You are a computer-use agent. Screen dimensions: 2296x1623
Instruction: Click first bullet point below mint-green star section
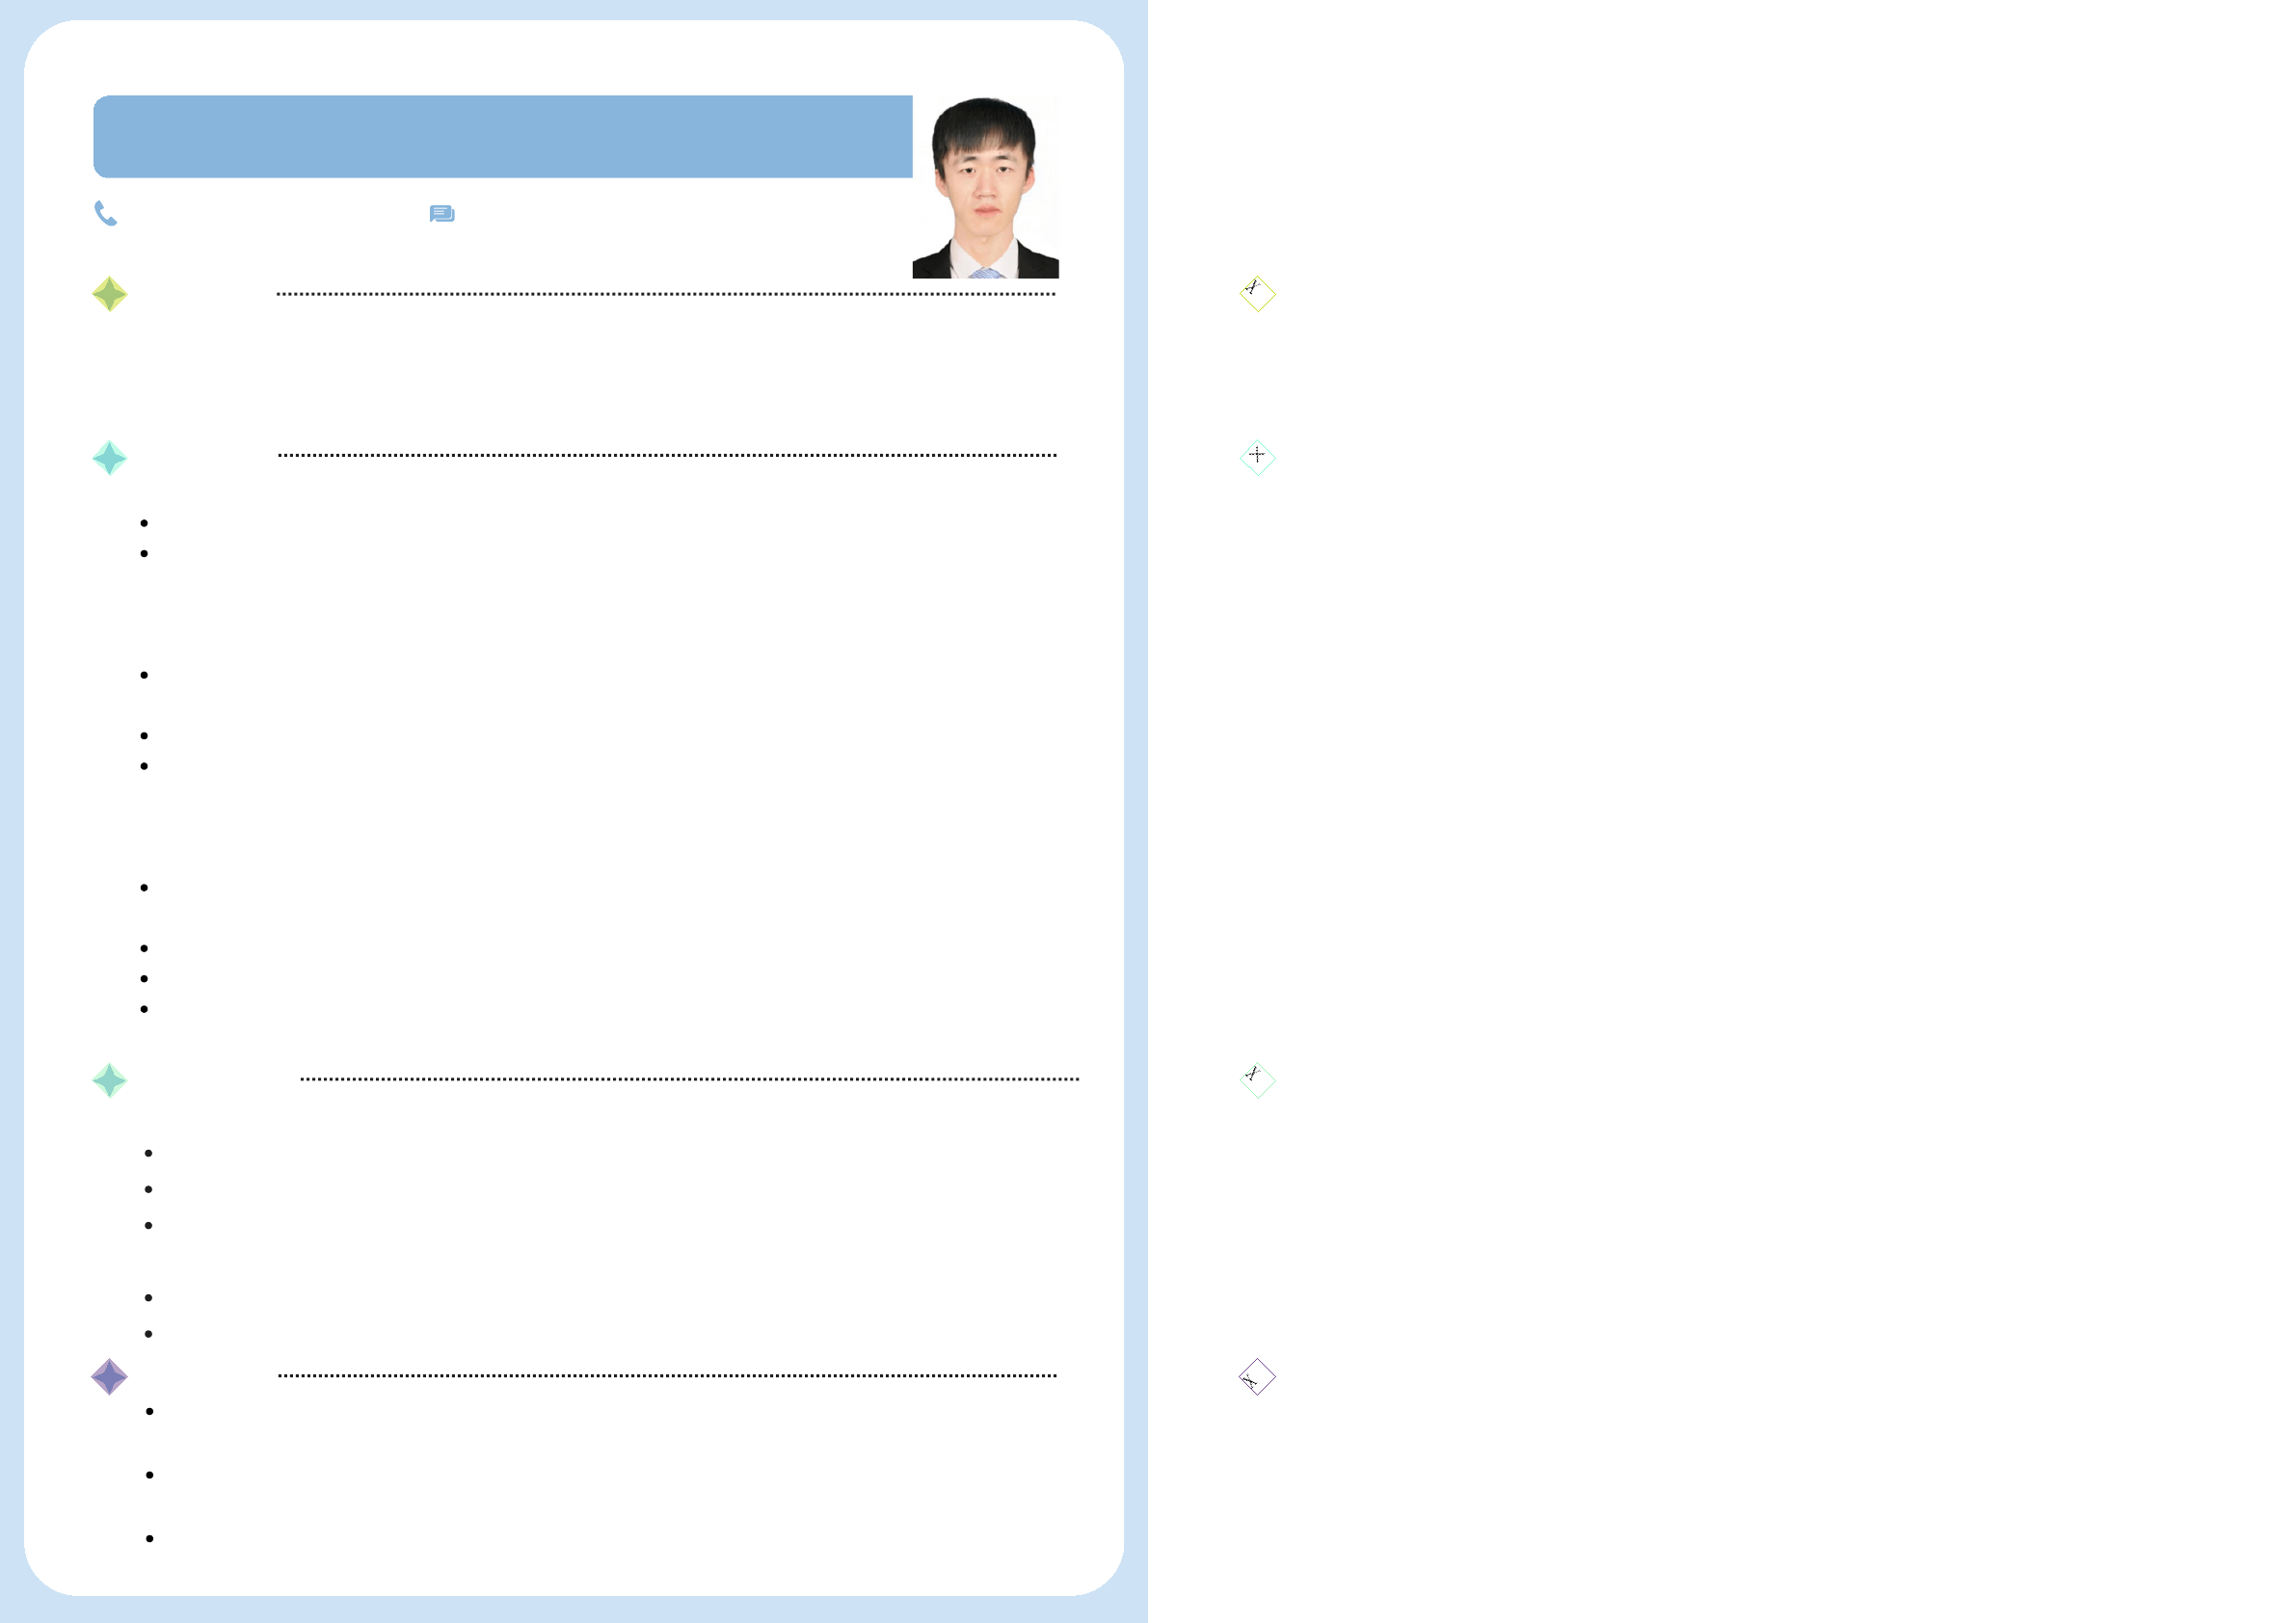point(148,1153)
